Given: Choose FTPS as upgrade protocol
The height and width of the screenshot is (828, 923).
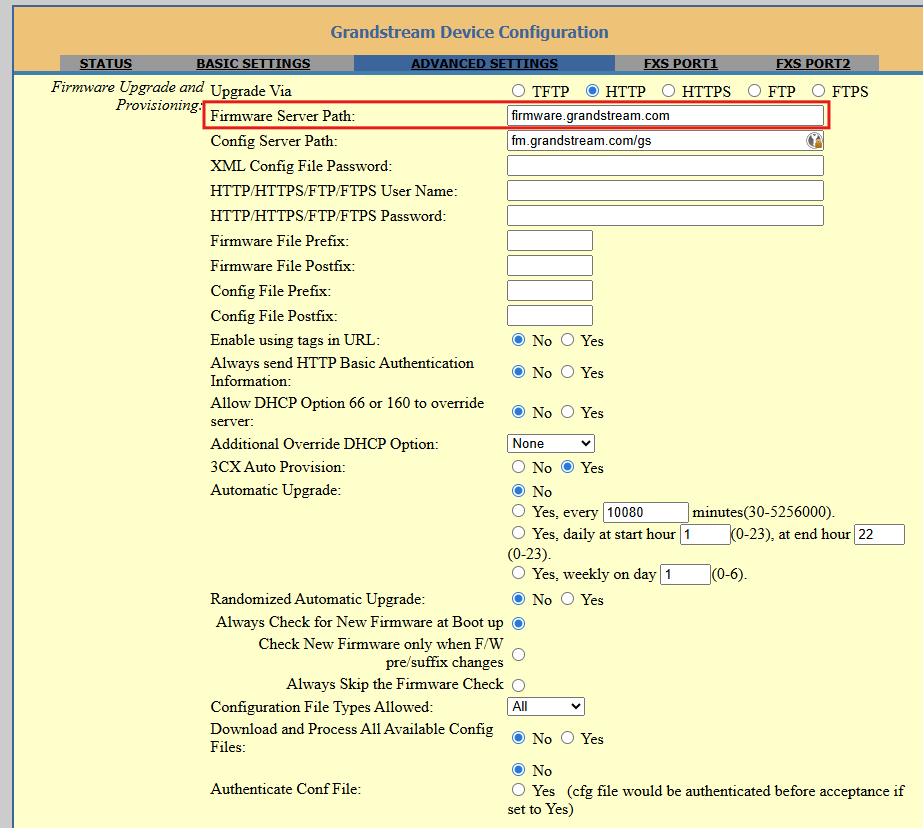Looking at the screenshot, I should 818,91.
